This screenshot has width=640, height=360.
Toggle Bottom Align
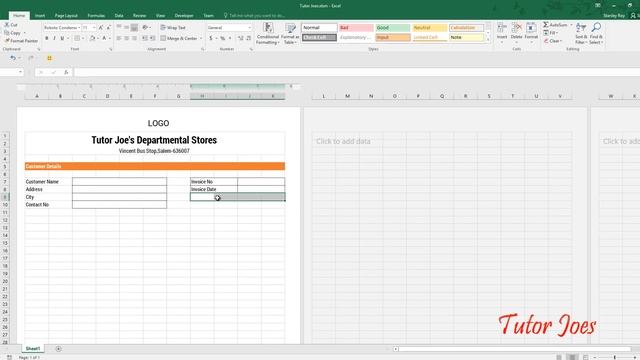click(x=134, y=27)
